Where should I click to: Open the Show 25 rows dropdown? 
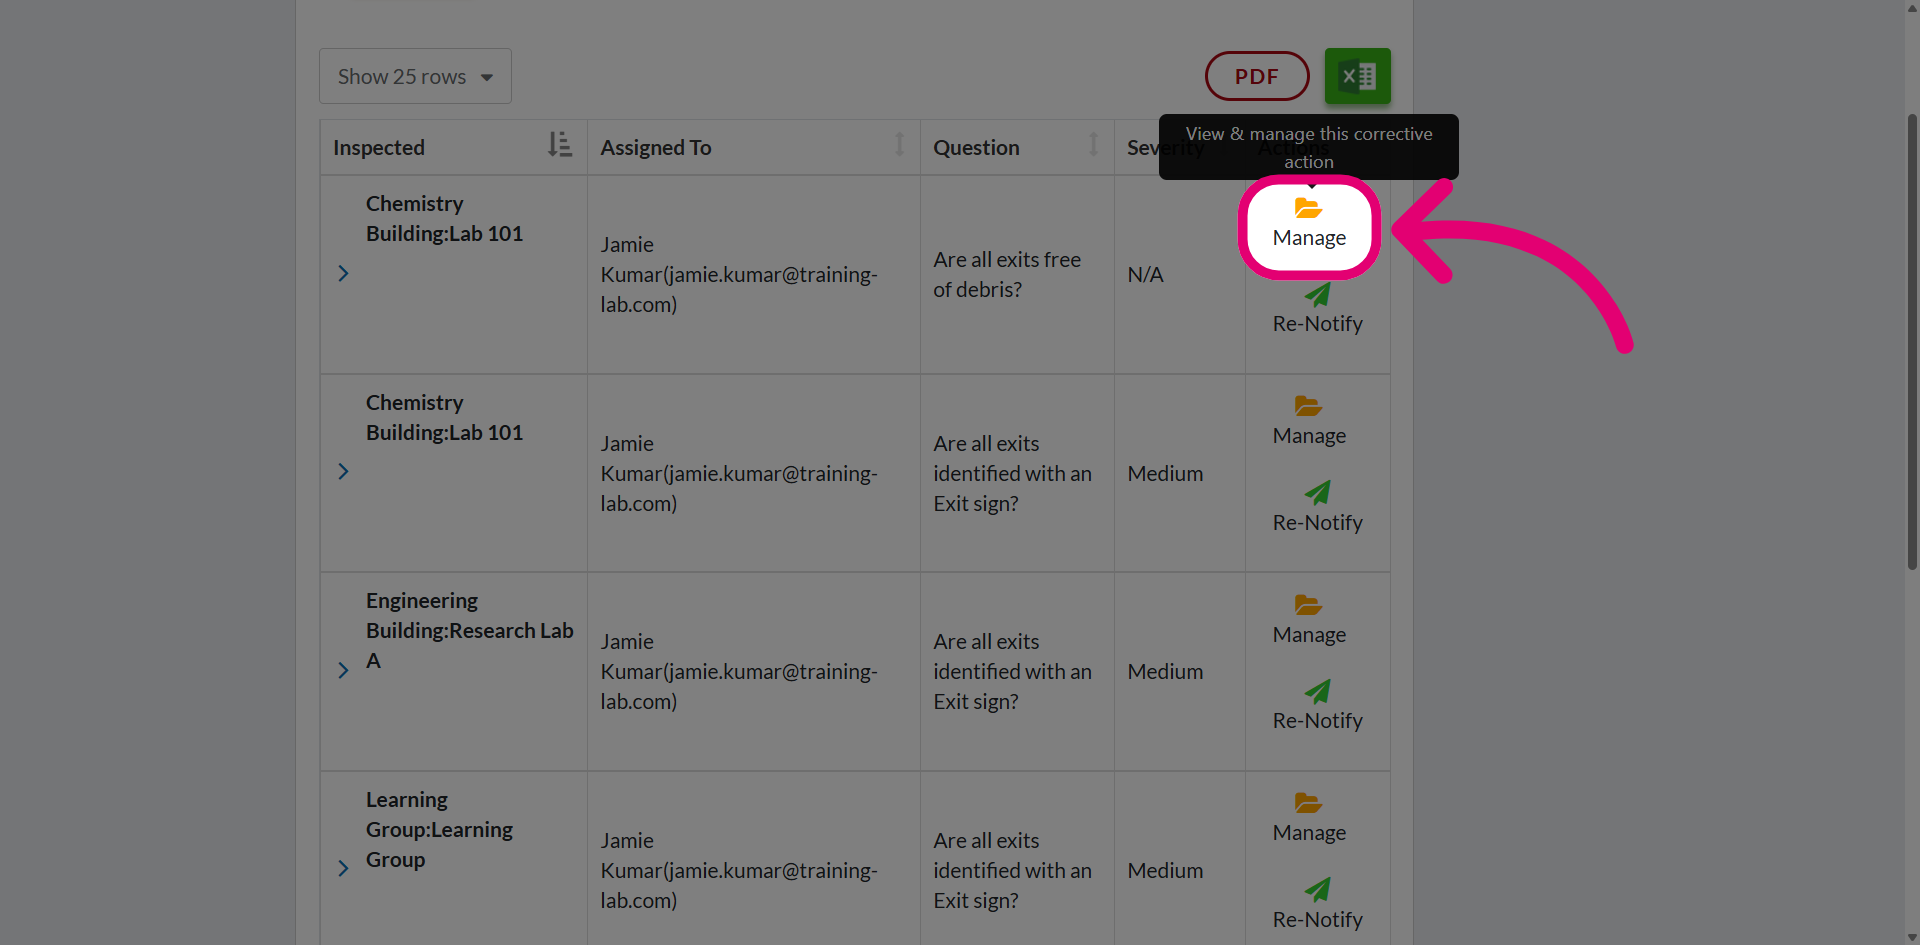click(x=415, y=76)
